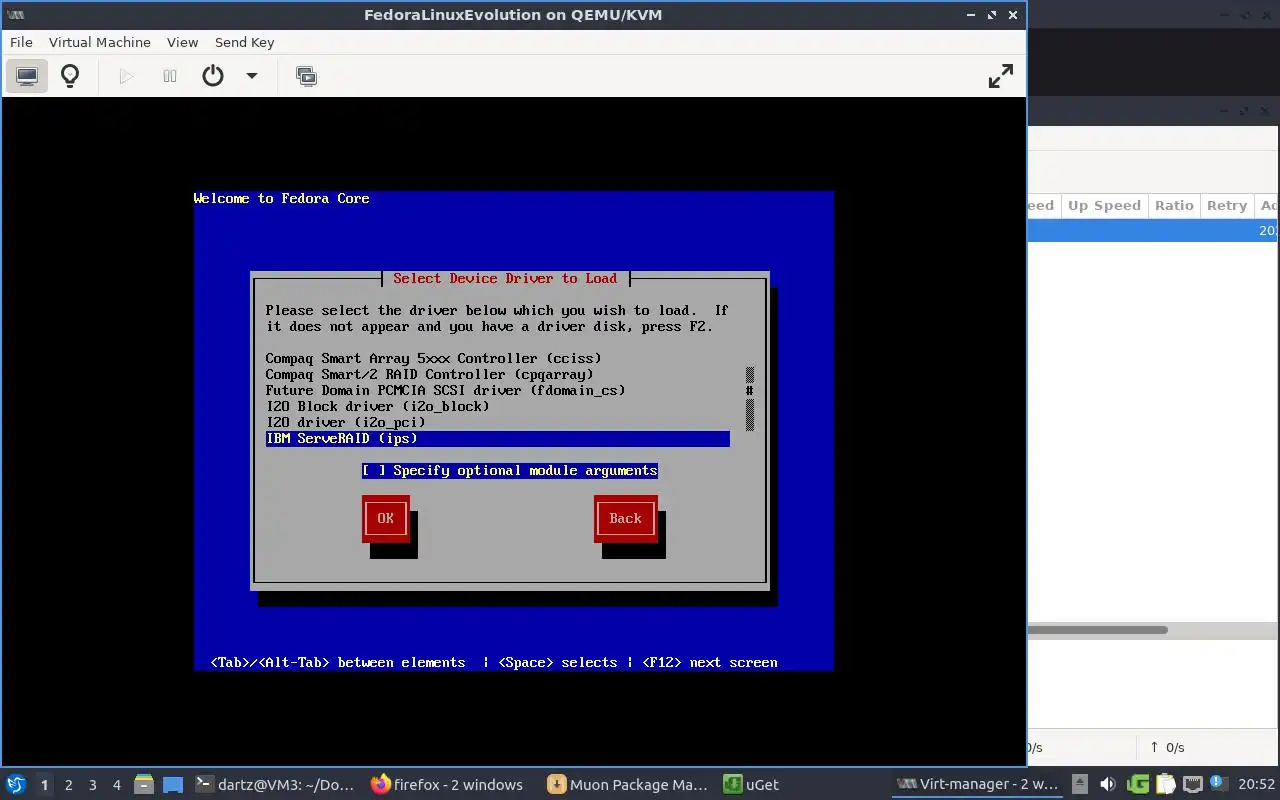
Task: Pause the virtual machine
Action: [x=170, y=76]
